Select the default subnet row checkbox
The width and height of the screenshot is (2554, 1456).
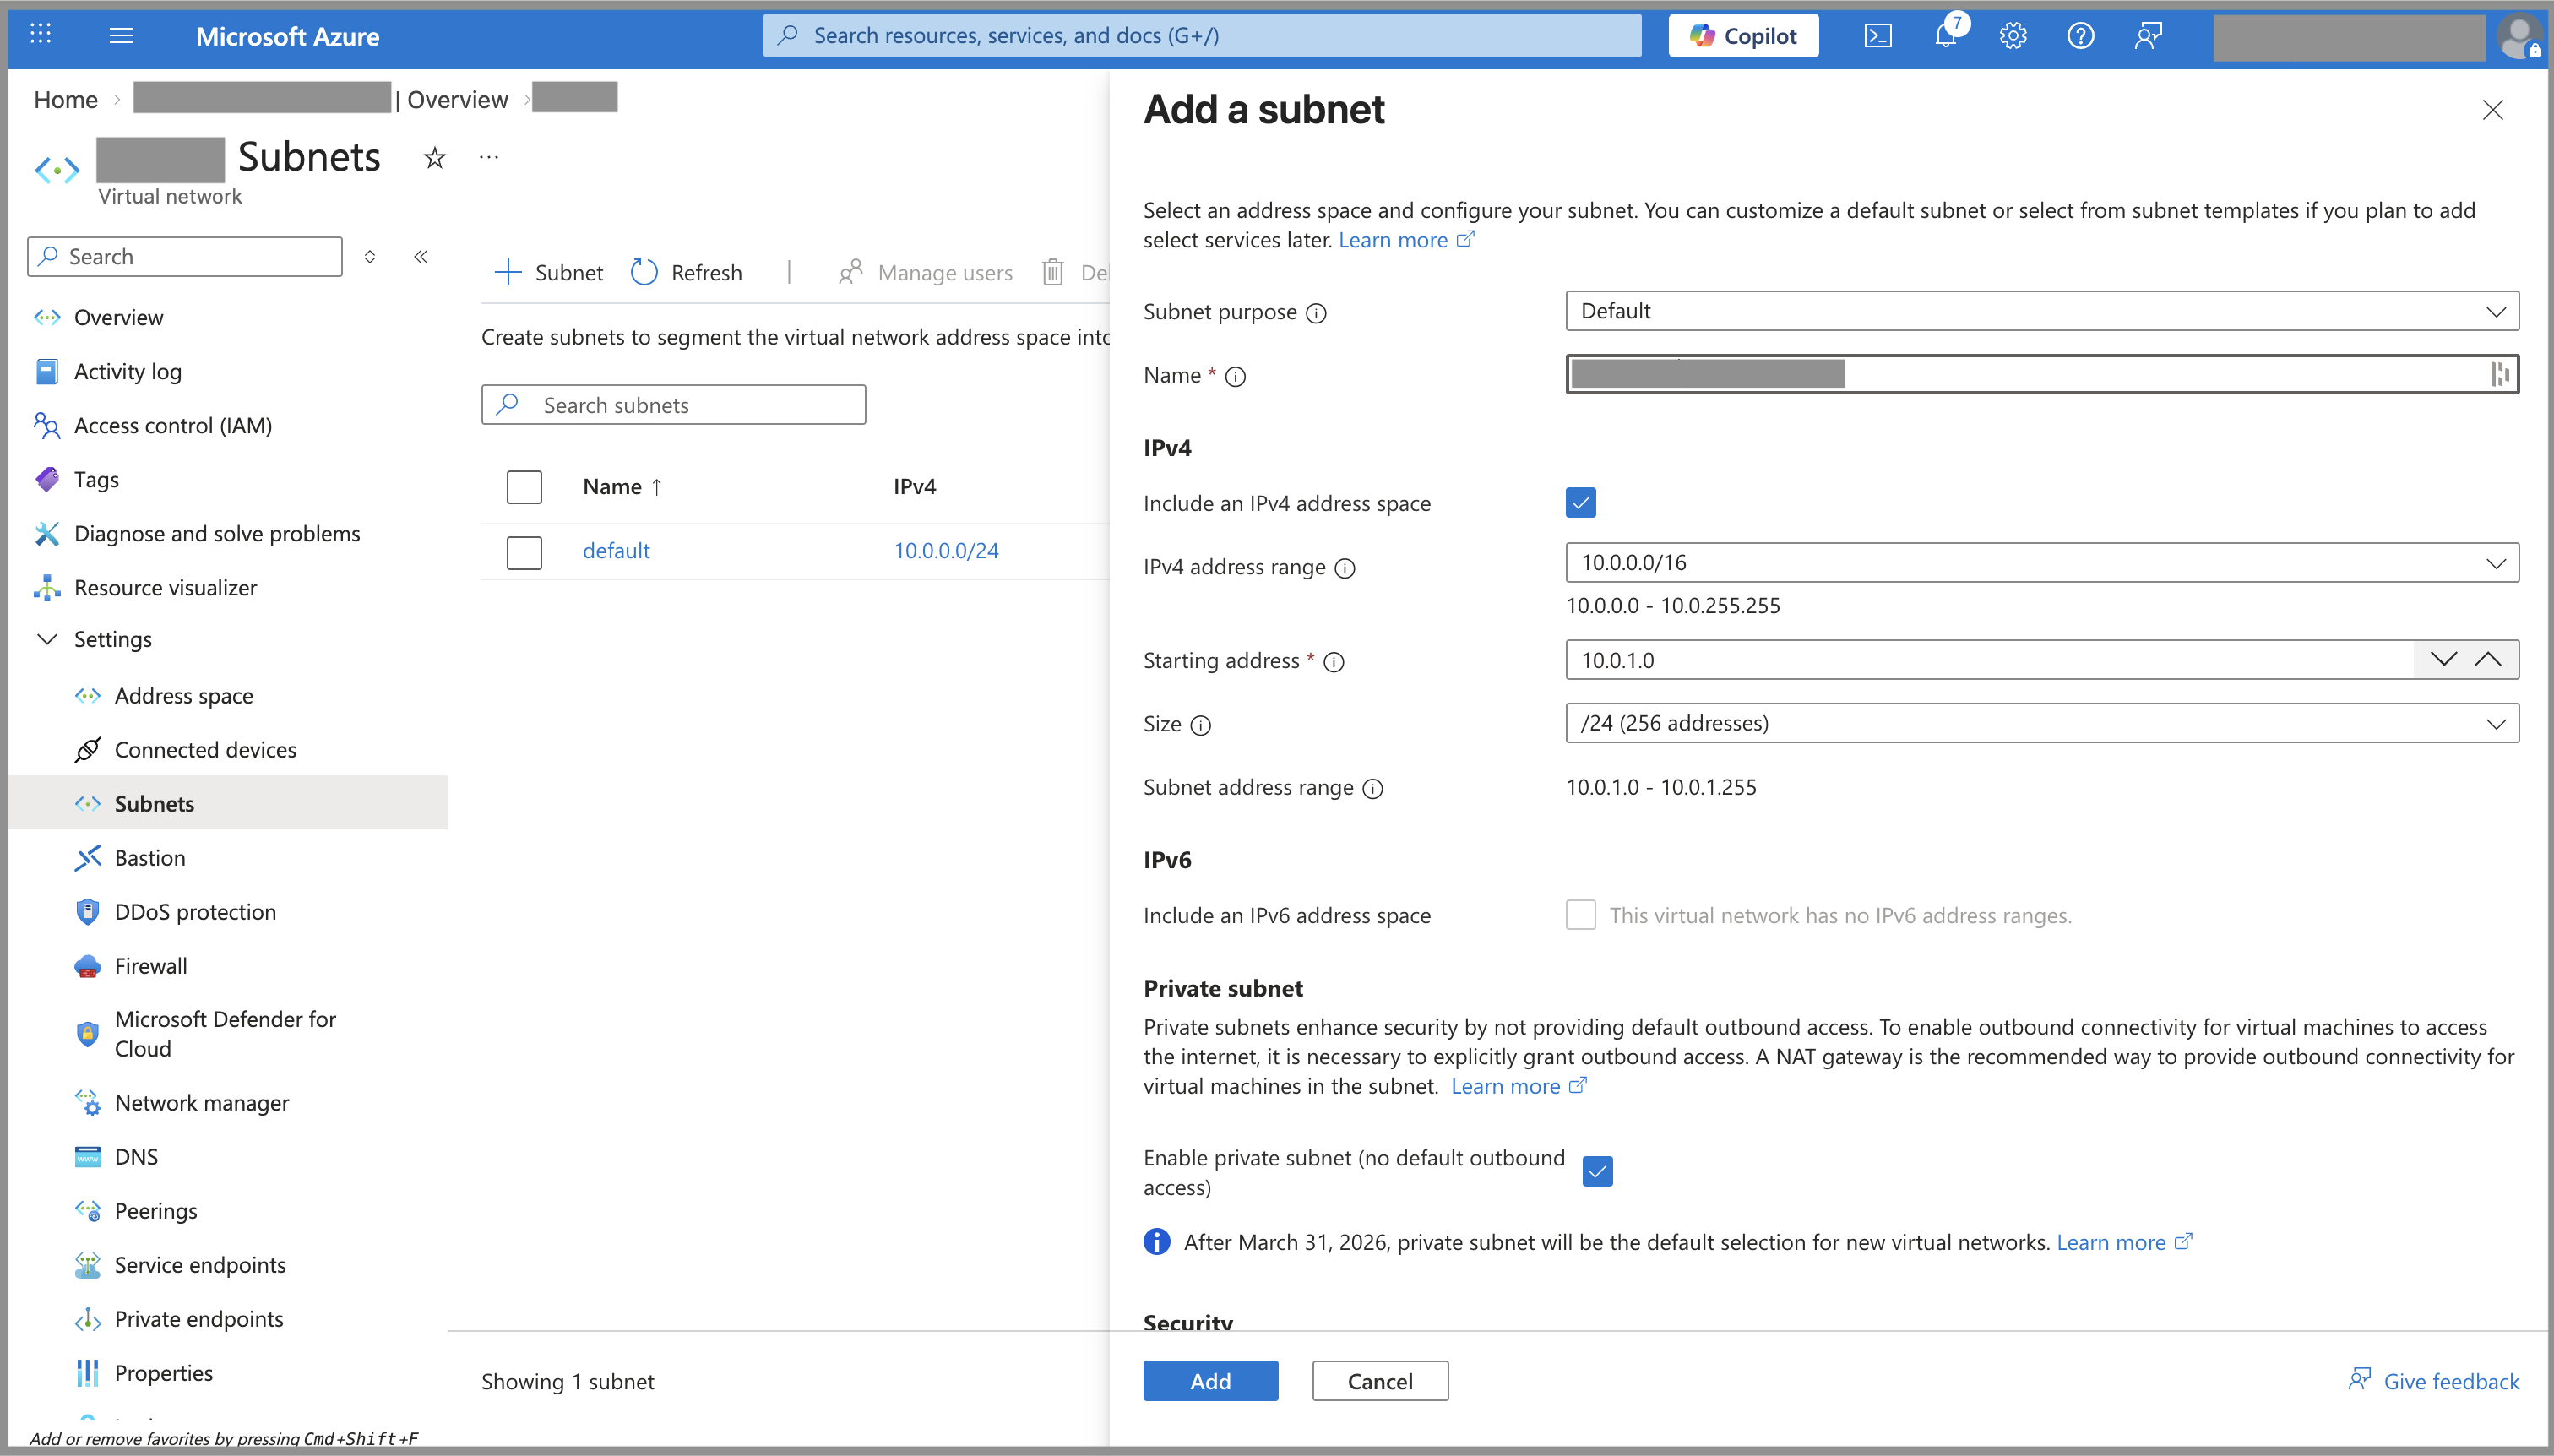coord(524,552)
